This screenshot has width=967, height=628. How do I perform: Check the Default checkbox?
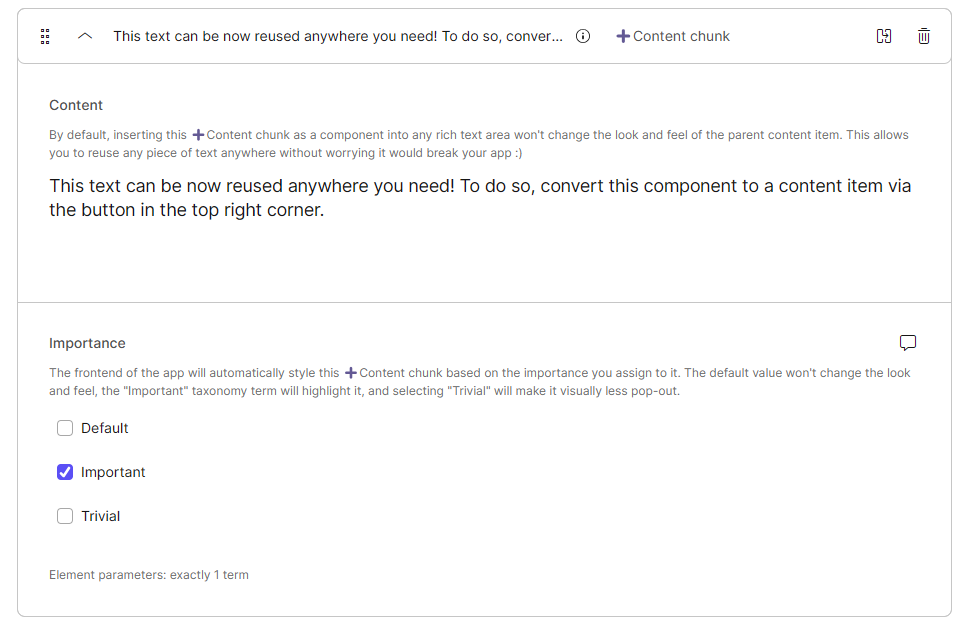[65, 427]
